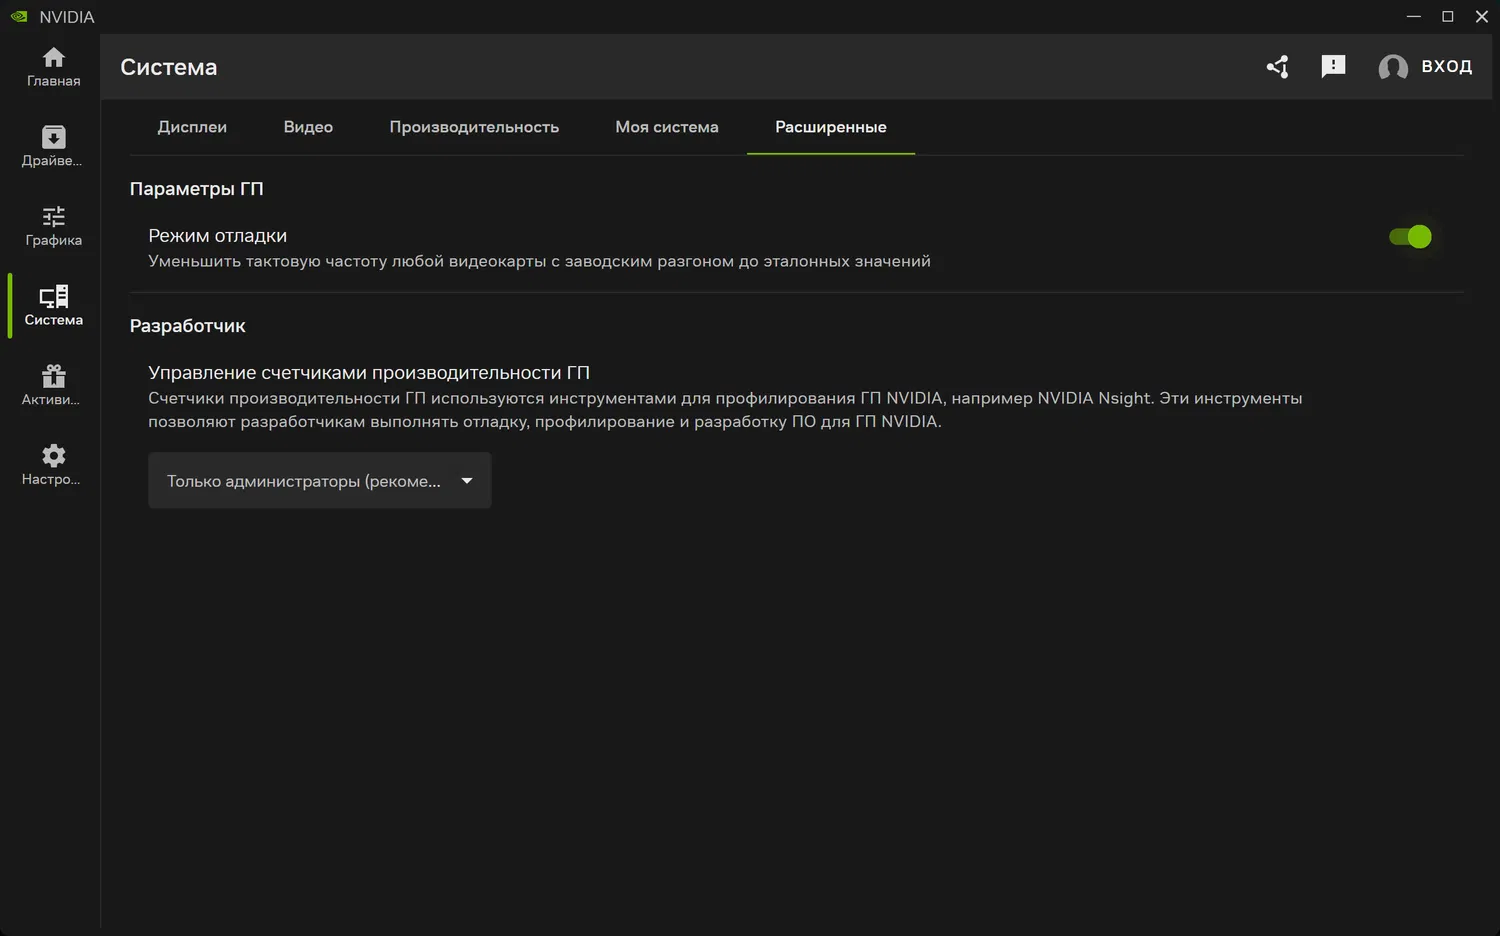Close the NVIDIA window

point(1482,17)
